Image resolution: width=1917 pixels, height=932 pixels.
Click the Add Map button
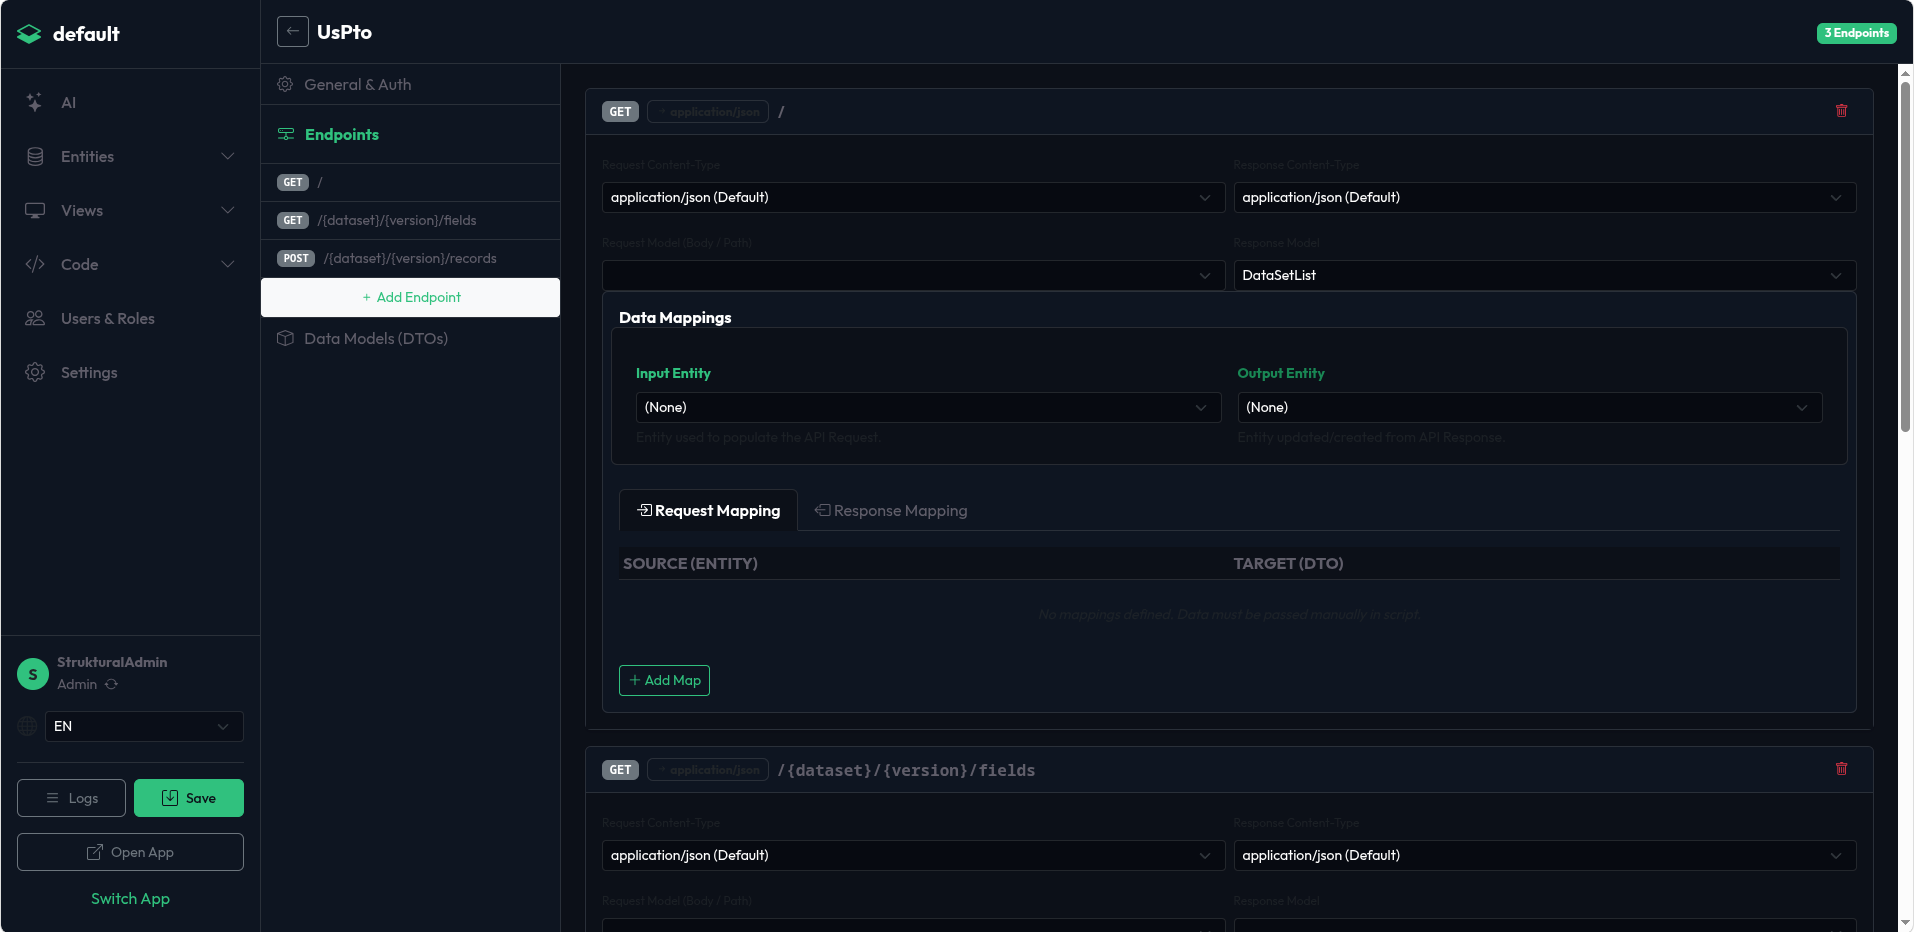pos(664,680)
